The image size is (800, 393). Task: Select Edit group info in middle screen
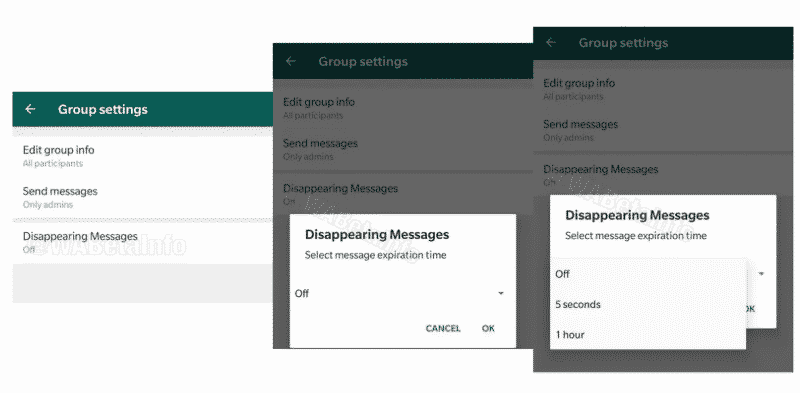point(403,108)
